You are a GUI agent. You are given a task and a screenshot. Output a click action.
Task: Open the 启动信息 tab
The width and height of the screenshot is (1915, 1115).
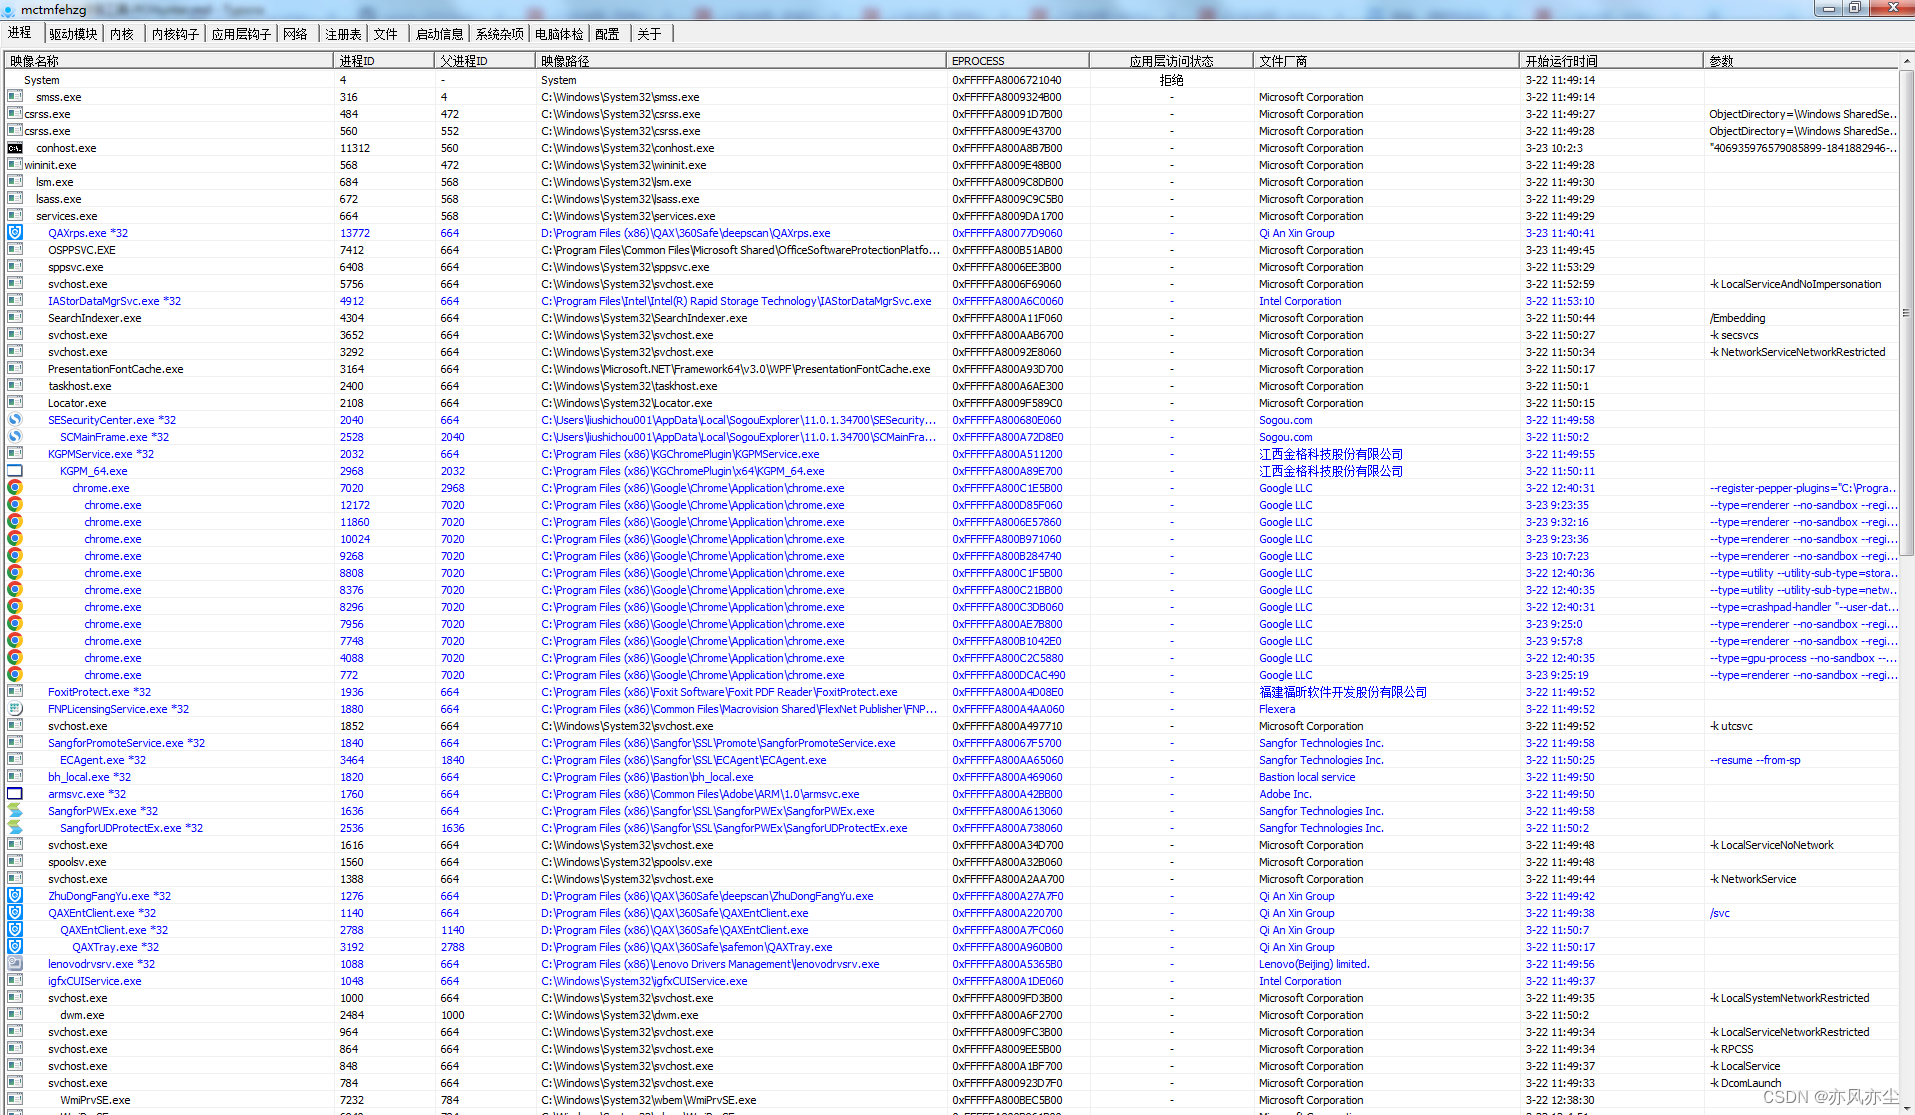[x=439, y=34]
